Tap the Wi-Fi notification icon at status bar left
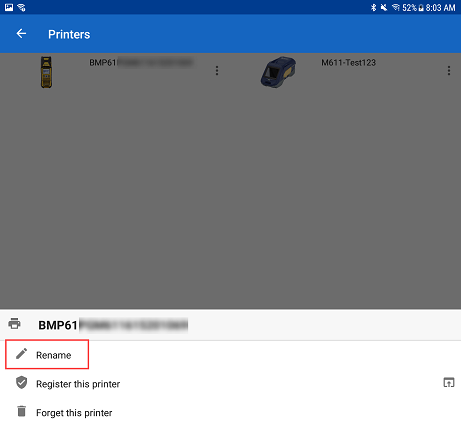The width and height of the screenshot is (461, 439). point(21,7)
